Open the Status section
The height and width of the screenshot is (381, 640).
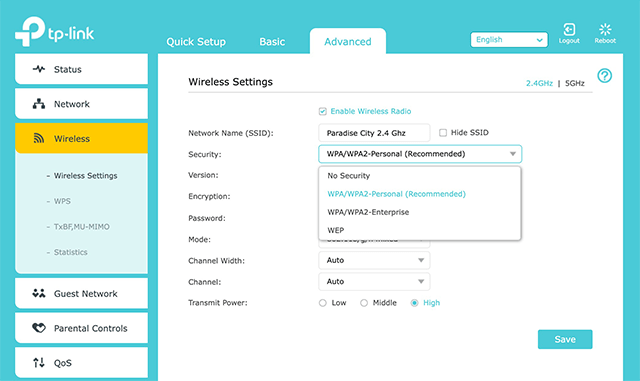81,69
